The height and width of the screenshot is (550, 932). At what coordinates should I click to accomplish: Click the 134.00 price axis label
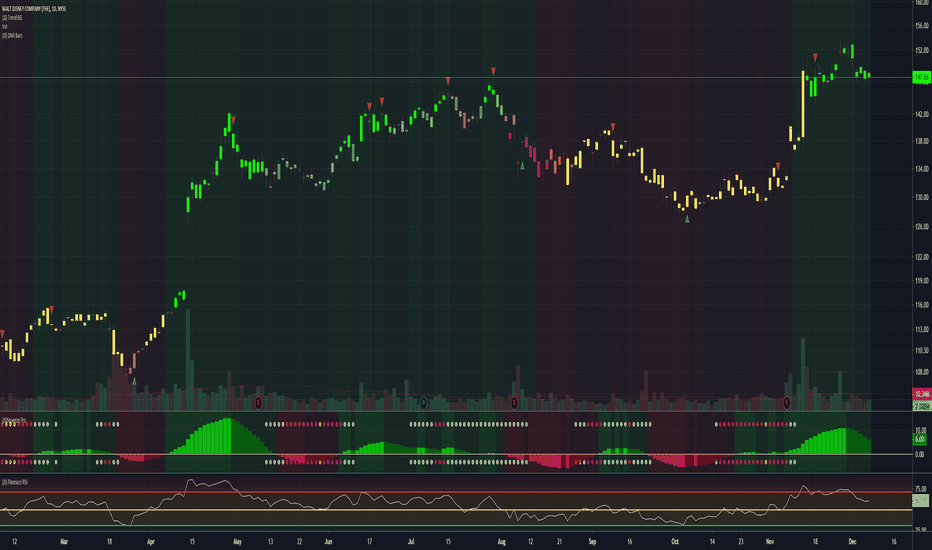point(922,169)
